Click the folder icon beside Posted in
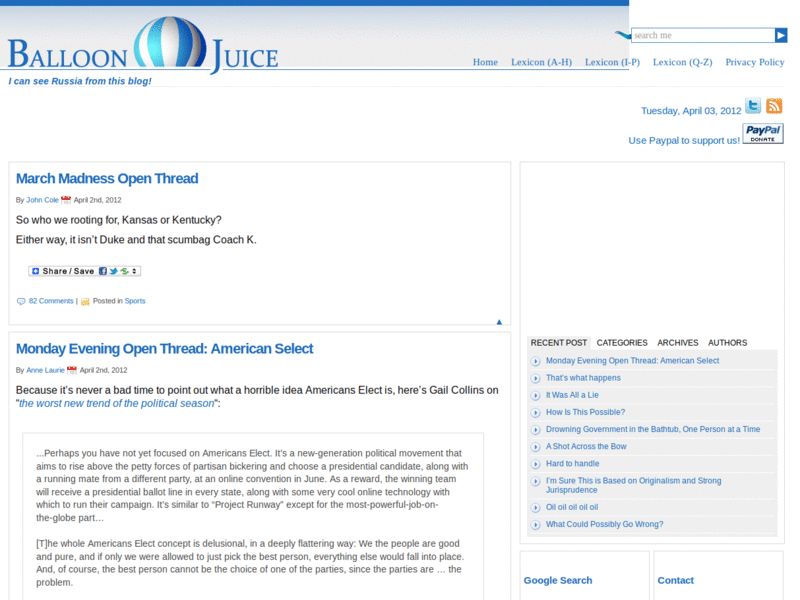Viewport: 800px width, 600px height. point(85,302)
